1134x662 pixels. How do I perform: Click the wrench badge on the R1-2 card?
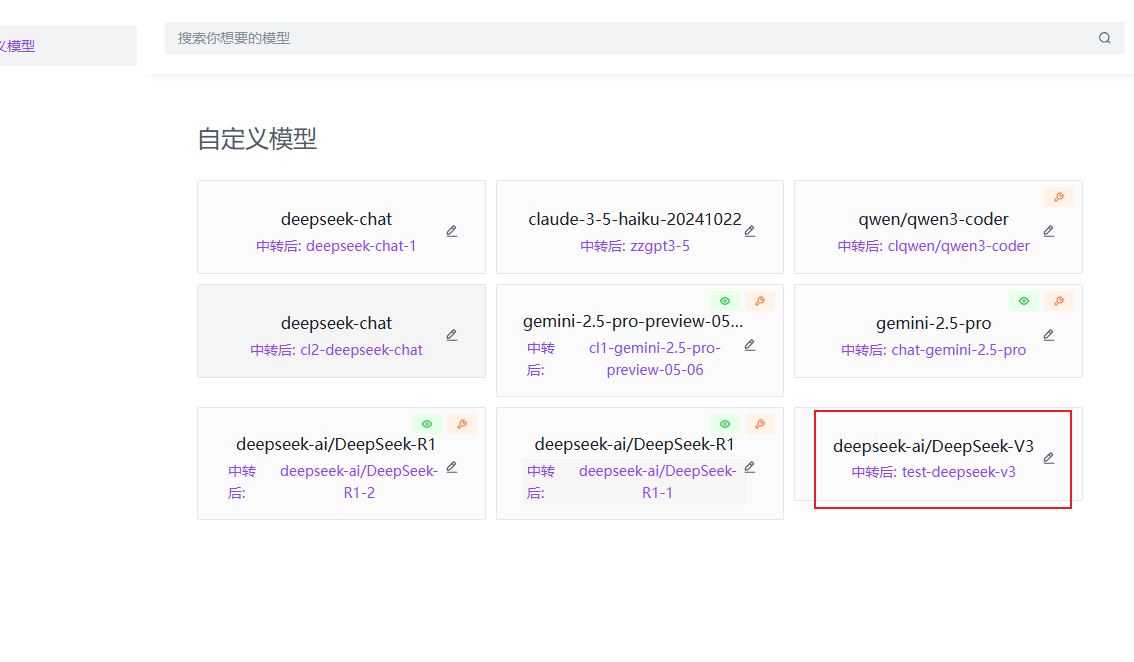tap(461, 424)
